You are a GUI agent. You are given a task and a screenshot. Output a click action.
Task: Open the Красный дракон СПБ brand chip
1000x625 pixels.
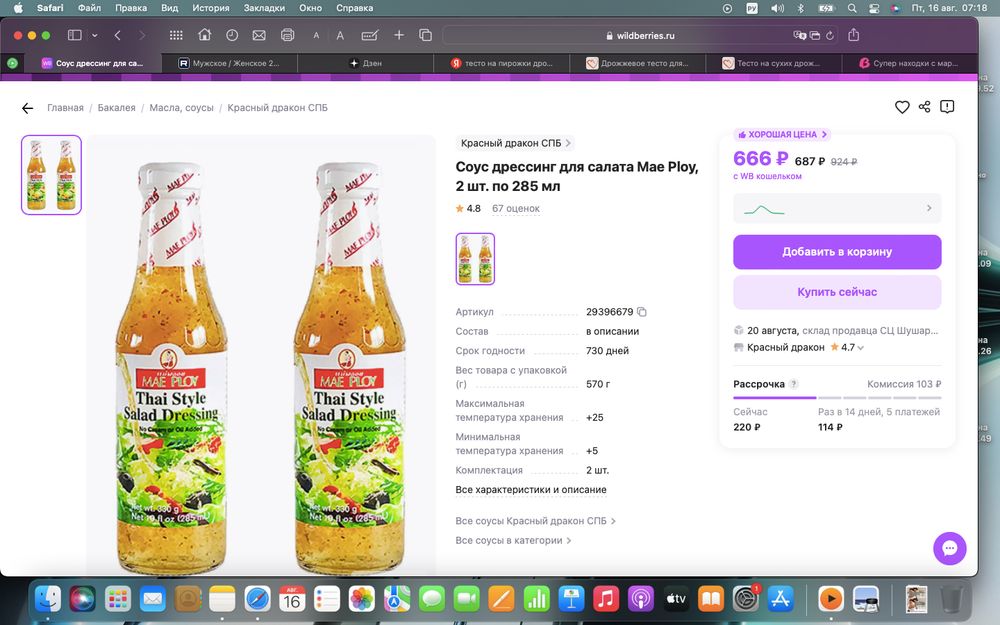pos(515,143)
